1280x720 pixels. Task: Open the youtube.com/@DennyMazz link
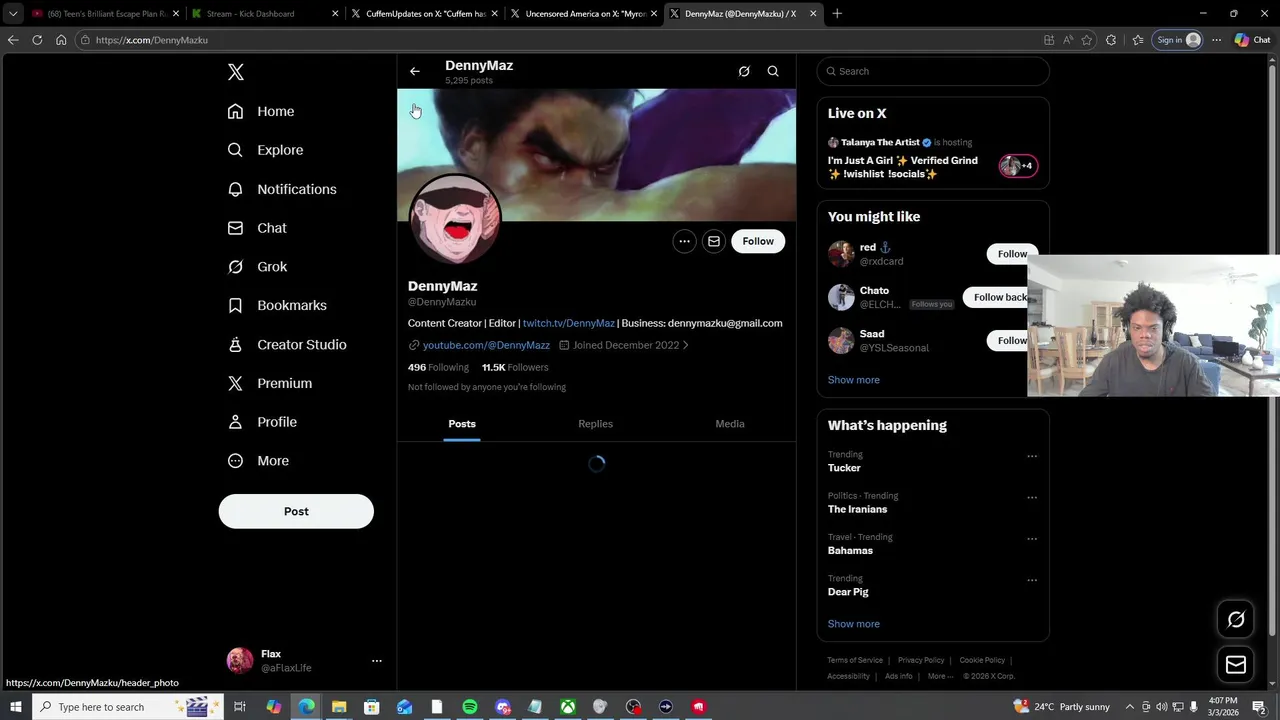[486, 345]
